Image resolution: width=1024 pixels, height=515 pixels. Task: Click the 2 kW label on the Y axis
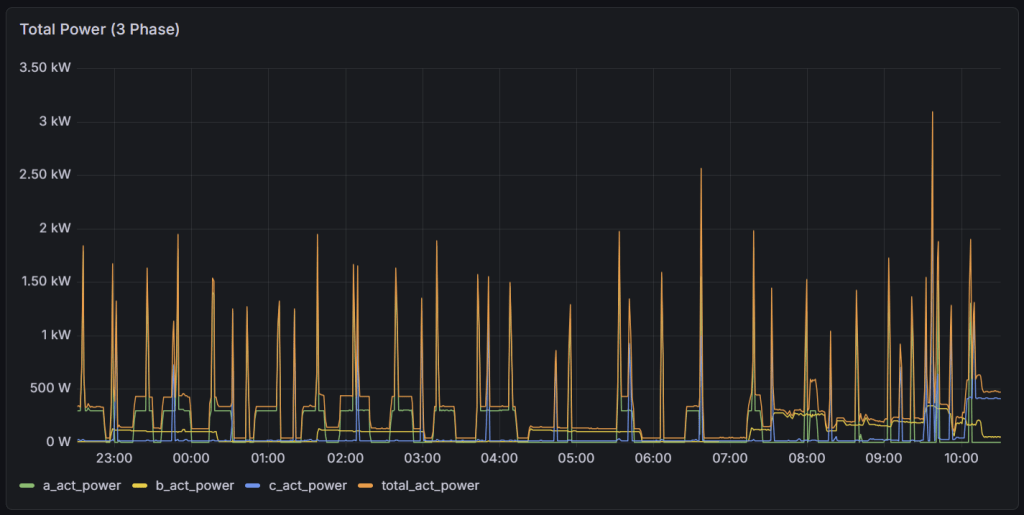pyautogui.click(x=55, y=228)
